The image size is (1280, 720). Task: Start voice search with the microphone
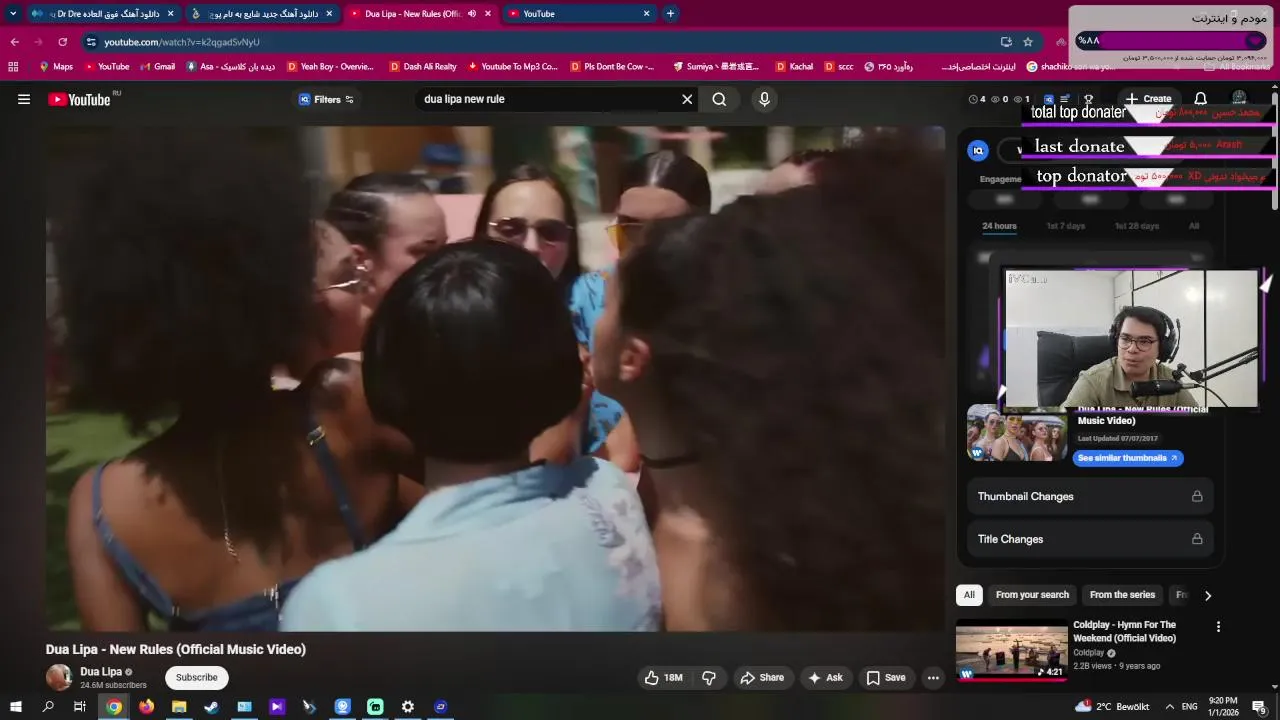coord(764,99)
